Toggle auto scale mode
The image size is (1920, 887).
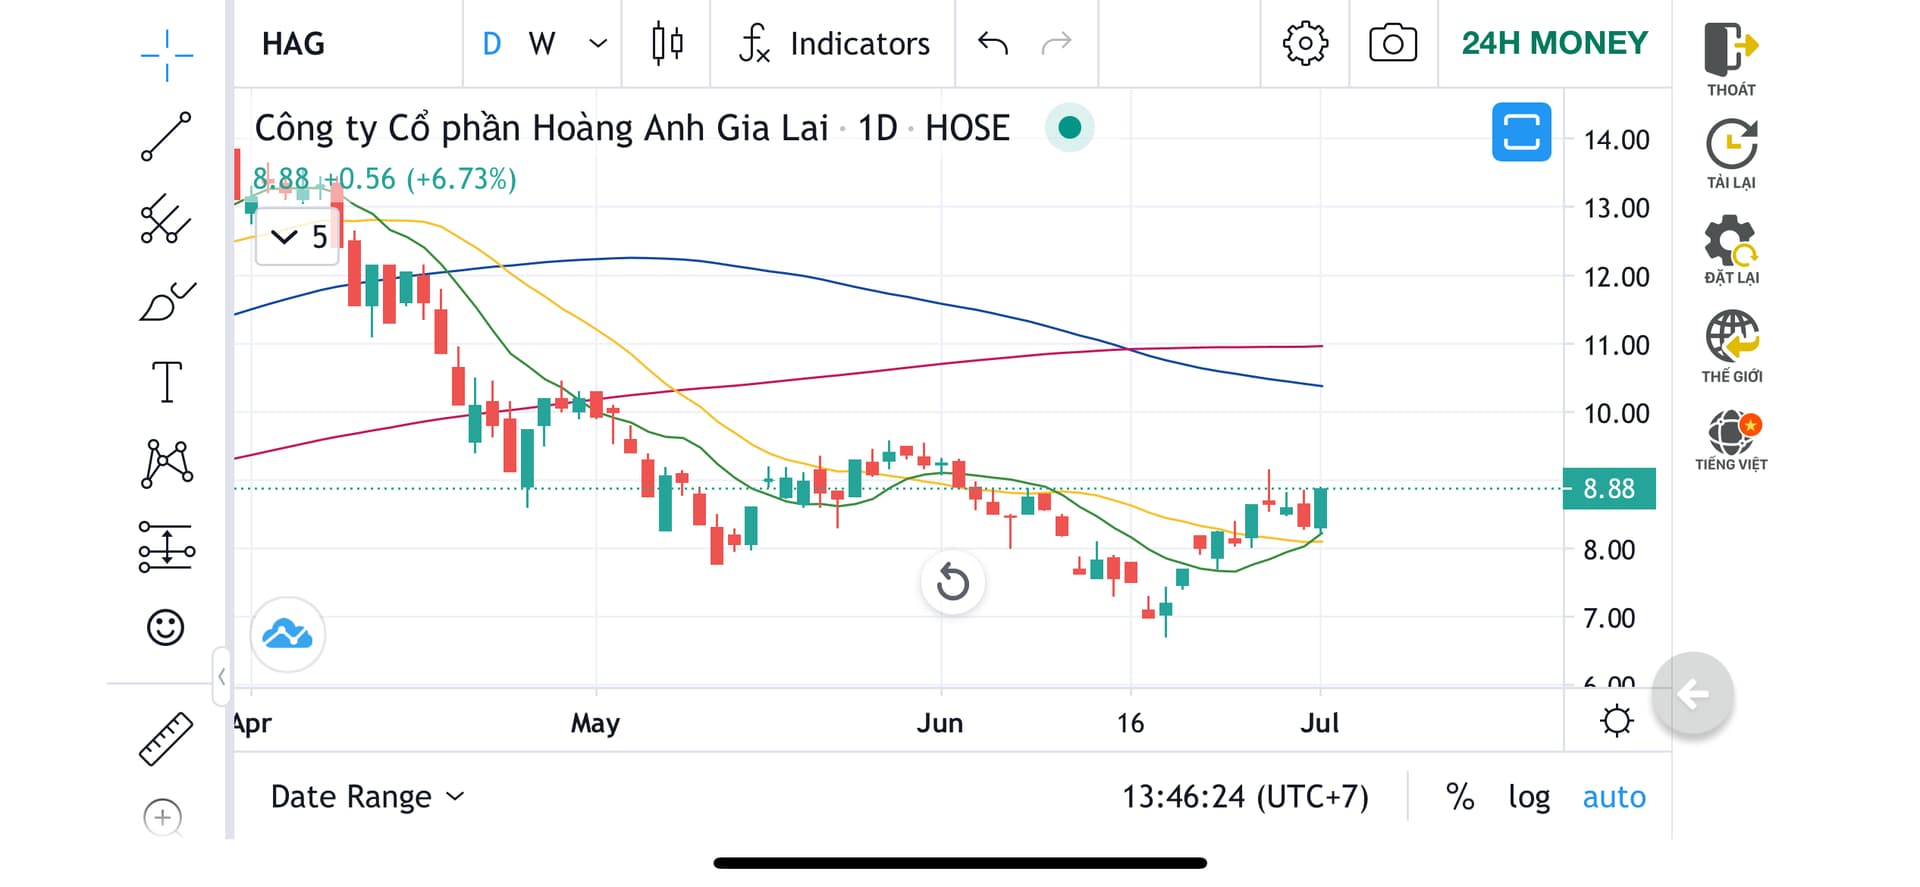pyautogui.click(x=1613, y=797)
